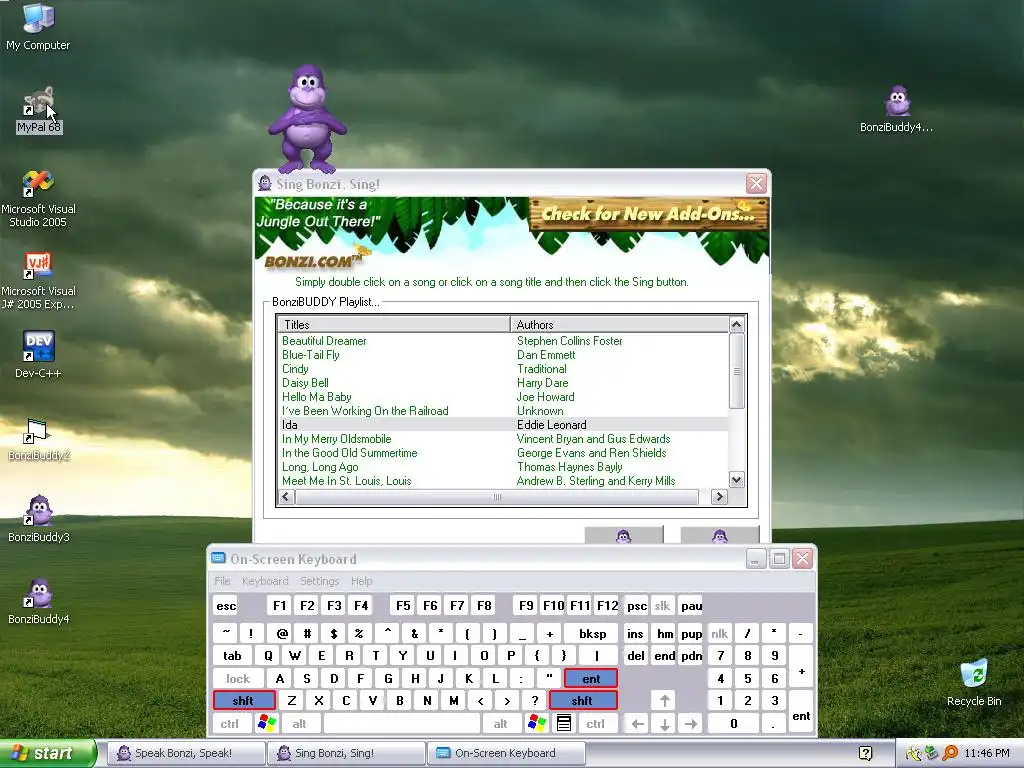
Task: Click the playlist vertical scrollbar thumb
Action: click(x=737, y=371)
